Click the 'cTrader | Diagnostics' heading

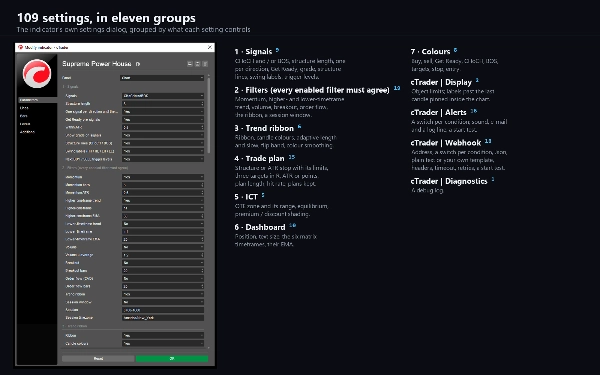449,181
